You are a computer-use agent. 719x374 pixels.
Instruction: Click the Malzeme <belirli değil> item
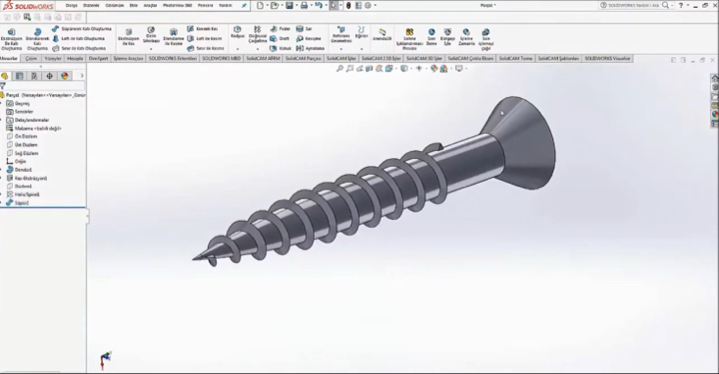pyautogui.click(x=34, y=128)
